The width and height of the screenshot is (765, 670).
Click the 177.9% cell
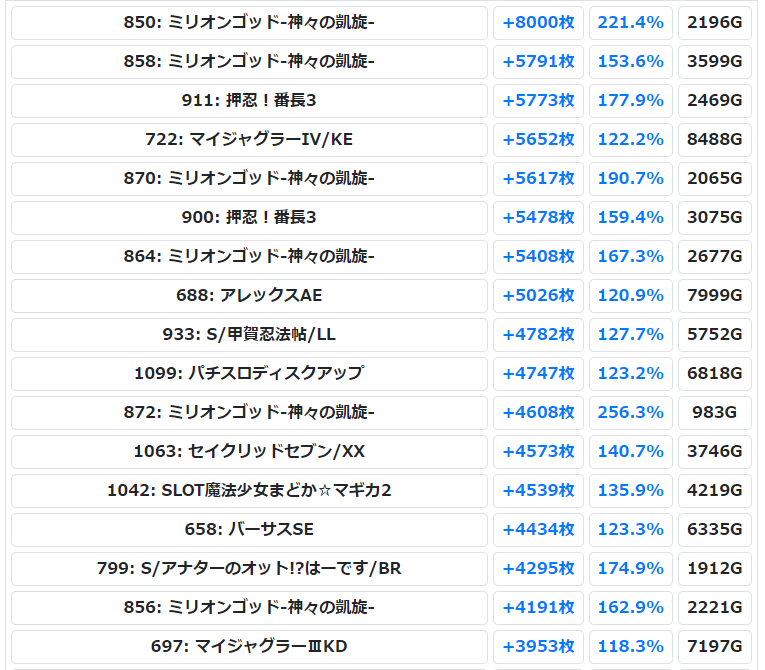coord(630,101)
